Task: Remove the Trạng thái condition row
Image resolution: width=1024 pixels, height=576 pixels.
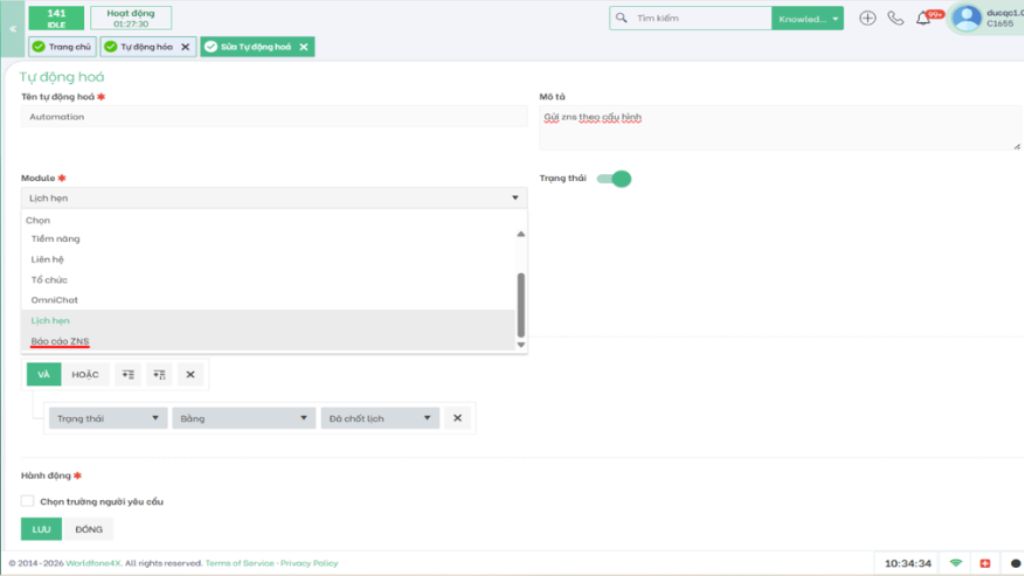Action: [457, 418]
